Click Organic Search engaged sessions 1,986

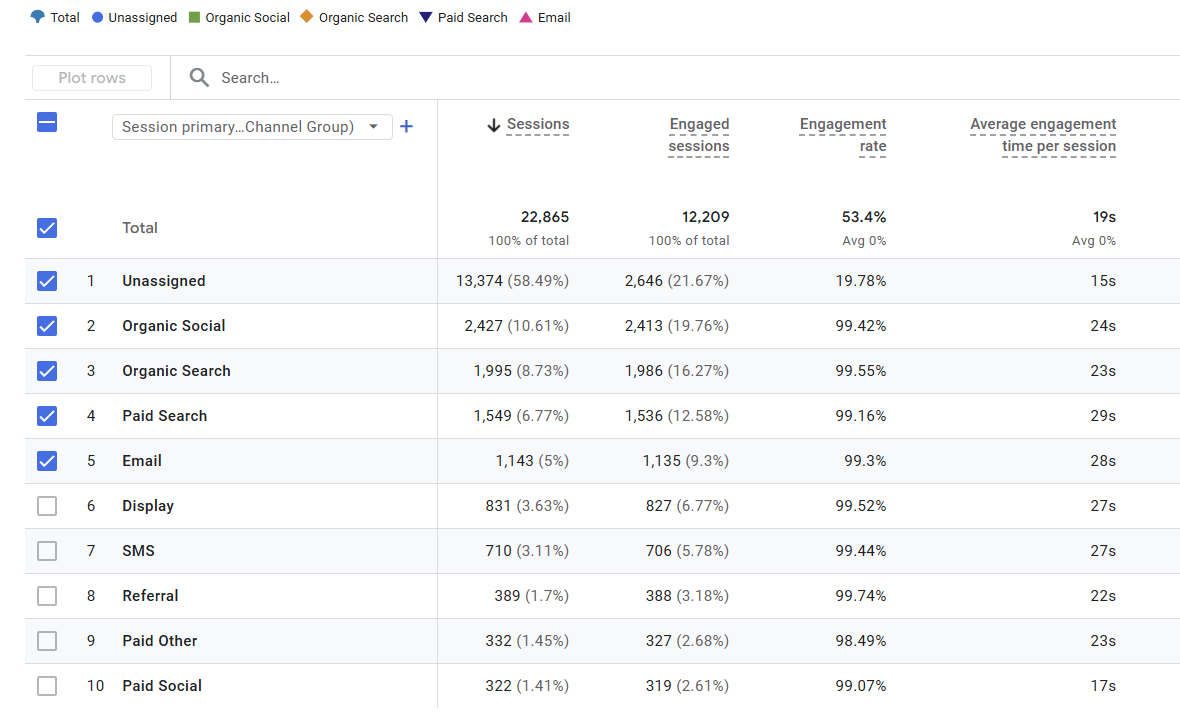(x=643, y=371)
